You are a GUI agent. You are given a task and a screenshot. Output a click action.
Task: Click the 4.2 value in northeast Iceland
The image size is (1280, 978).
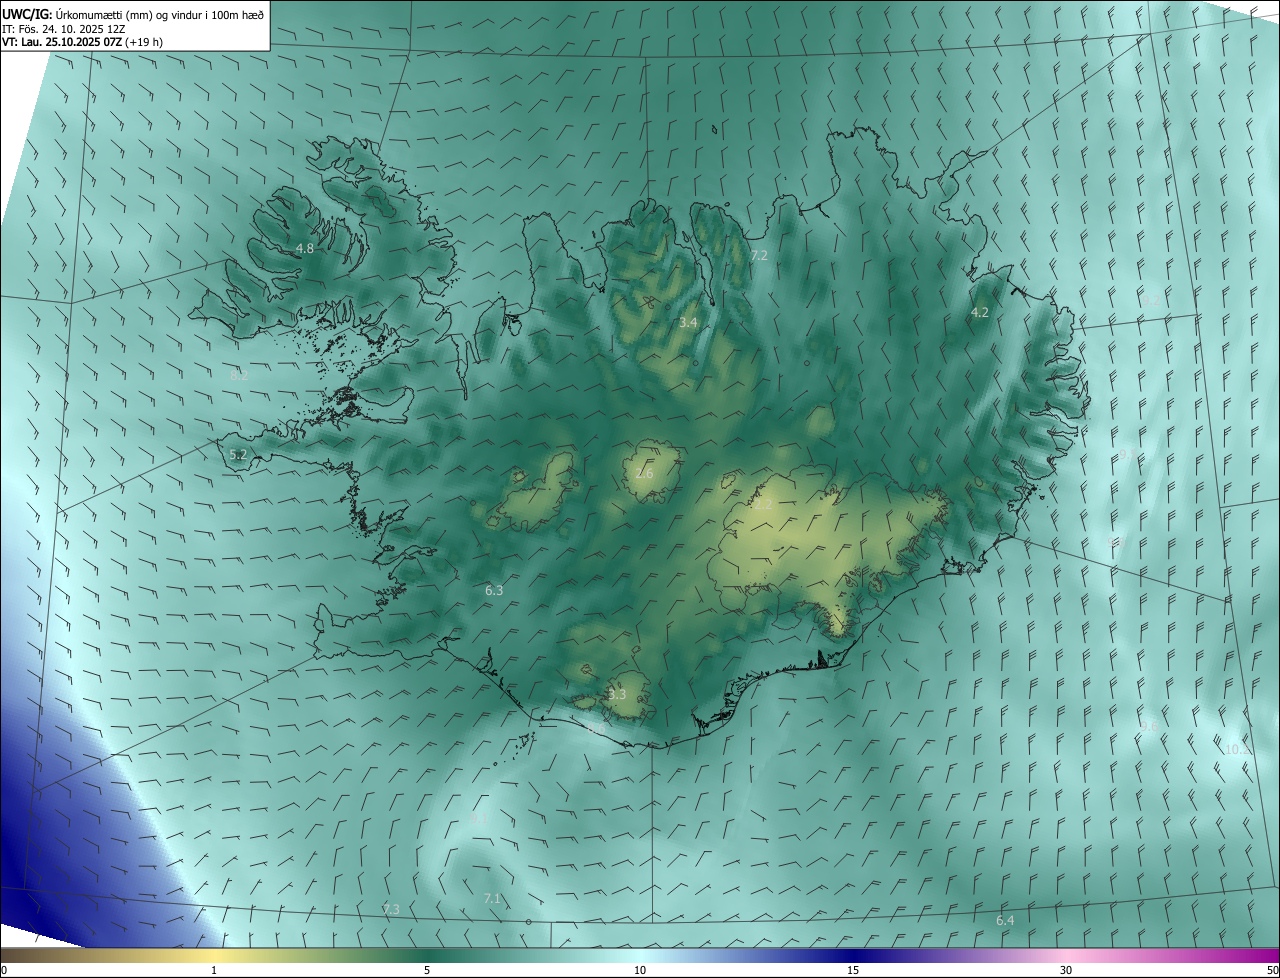pos(980,313)
